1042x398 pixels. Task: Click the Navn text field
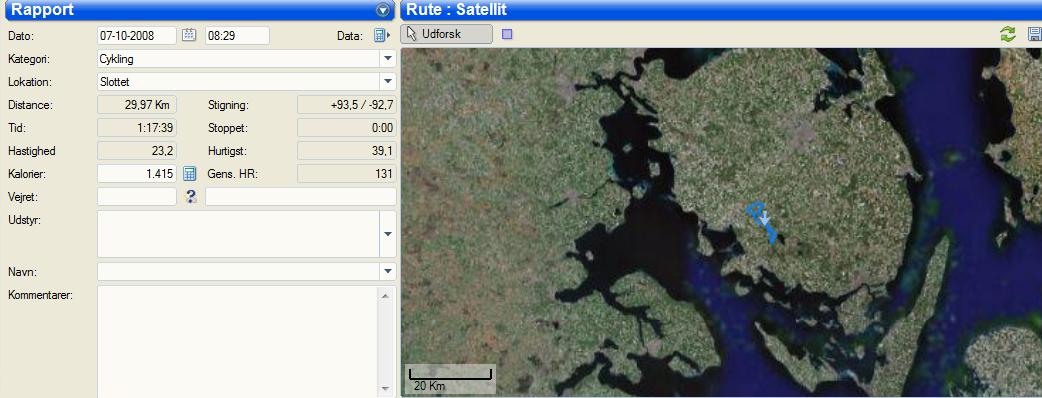click(238, 271)
